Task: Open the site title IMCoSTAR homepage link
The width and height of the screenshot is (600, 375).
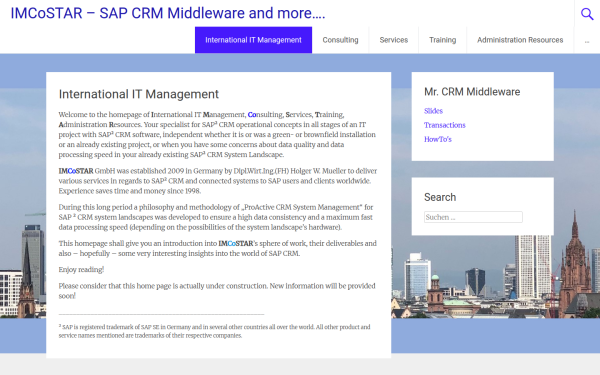Action: pyautogui.click(x=168, y=13)
